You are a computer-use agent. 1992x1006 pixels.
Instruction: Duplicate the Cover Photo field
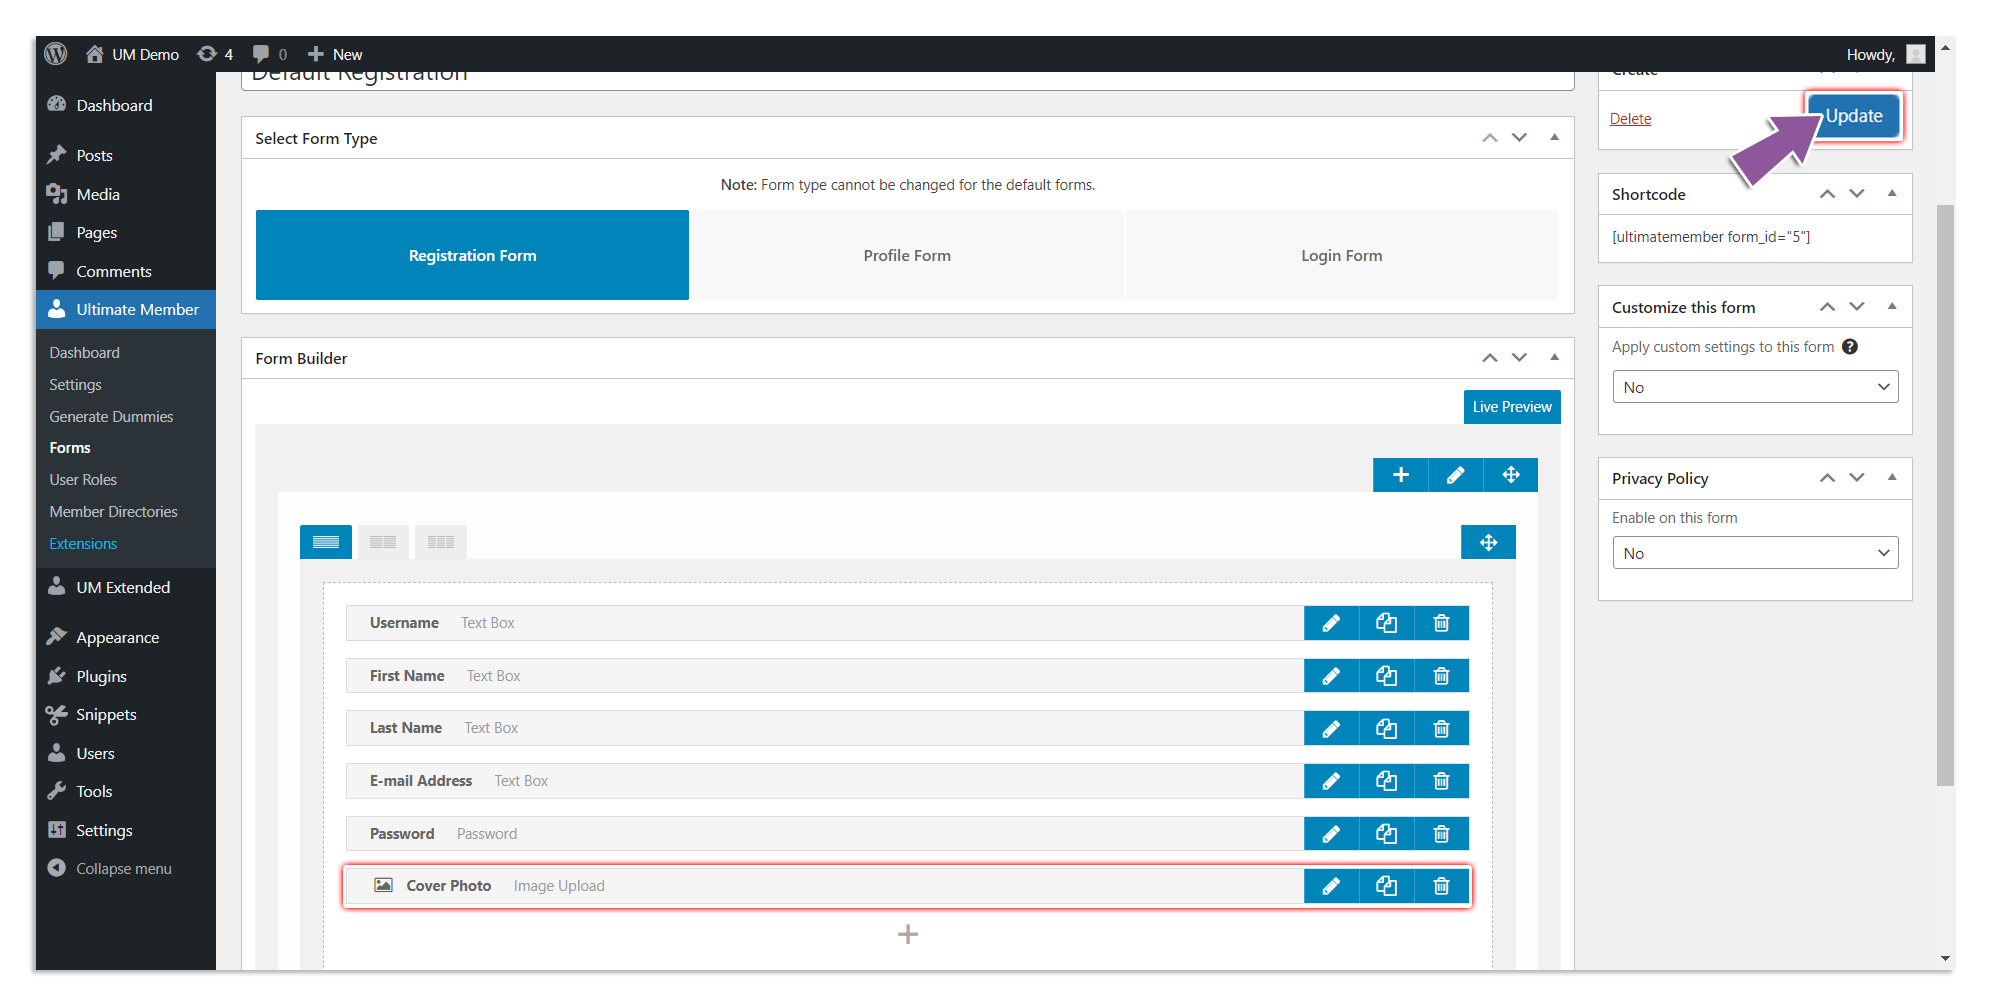coord(1386,886)
